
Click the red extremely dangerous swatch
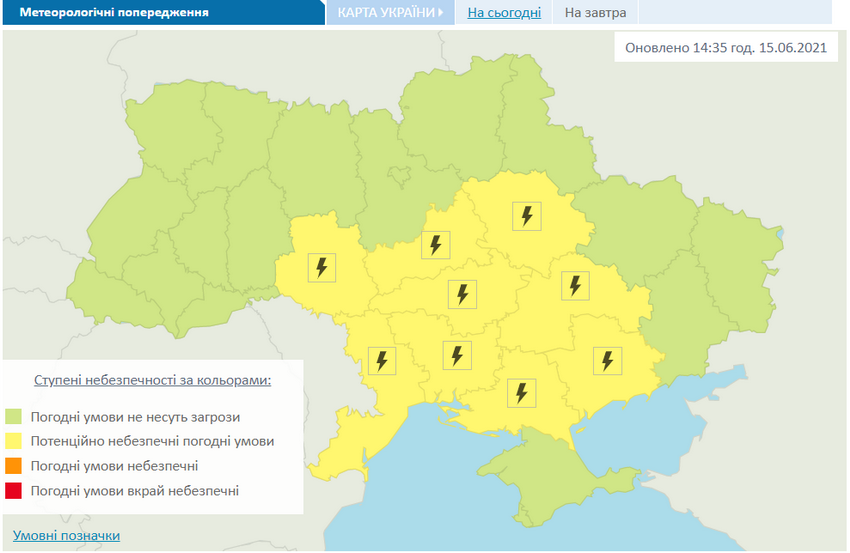point(14,491)
